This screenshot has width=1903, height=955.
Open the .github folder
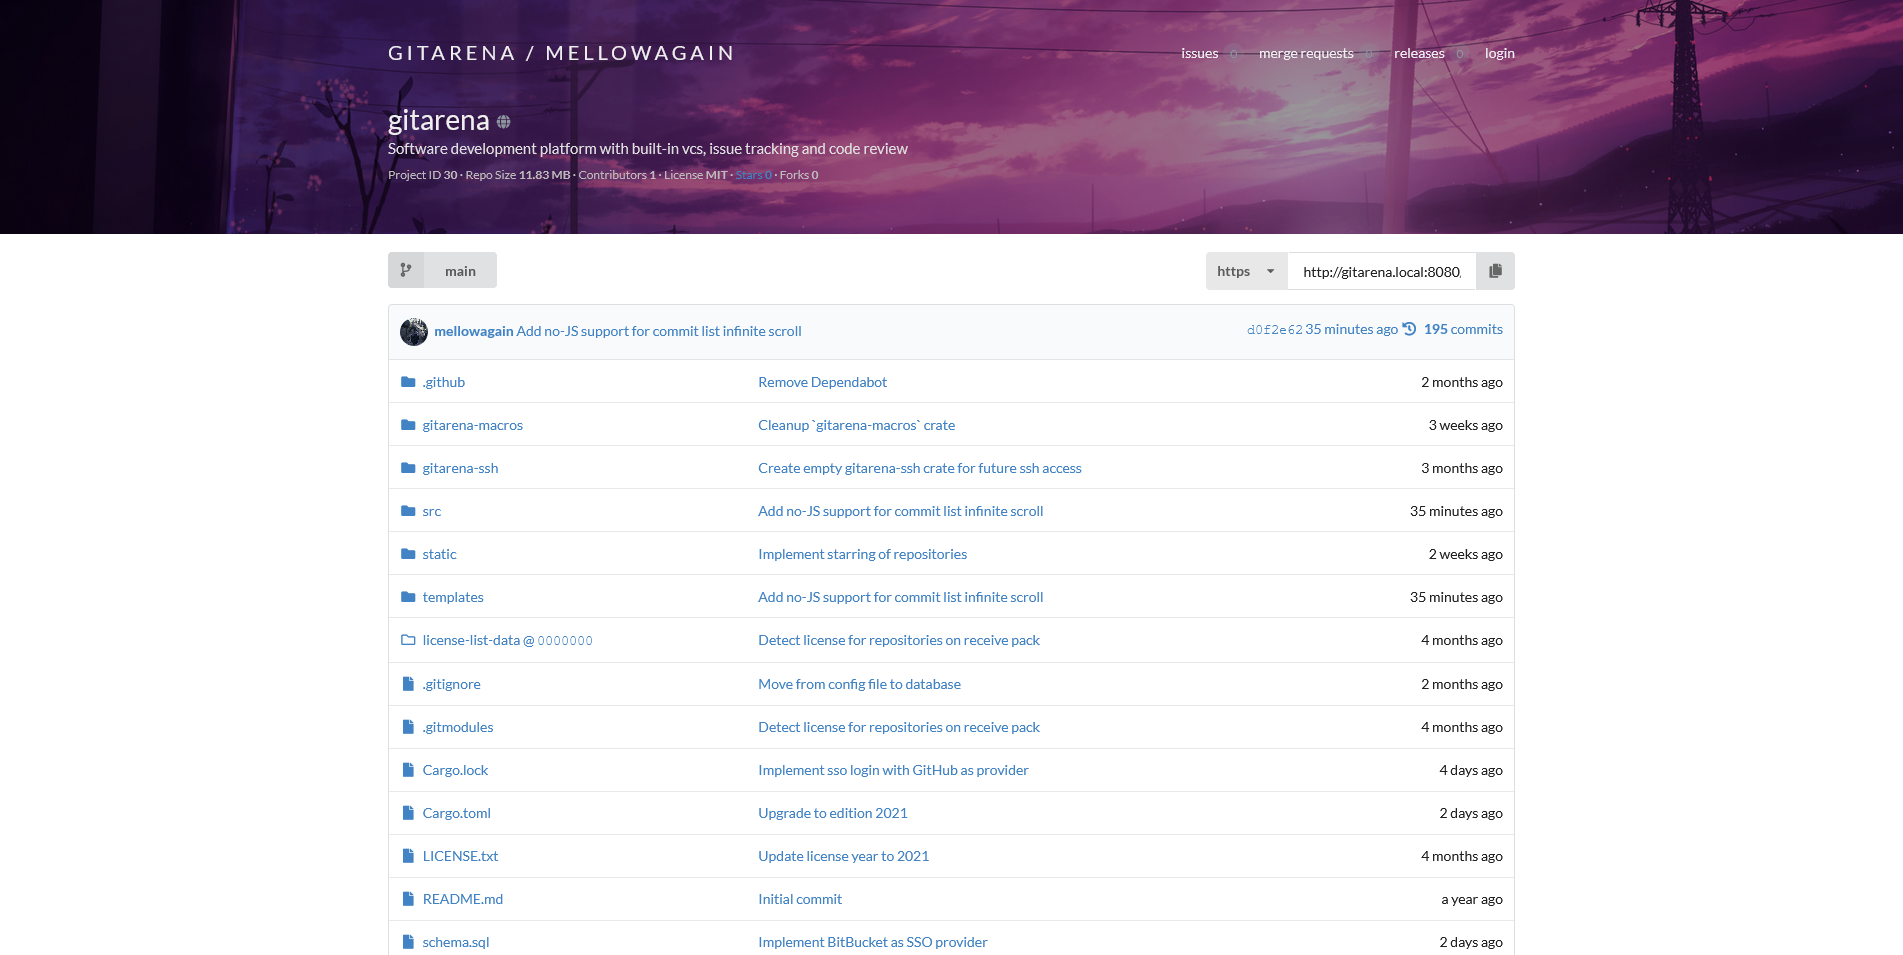tap(444, 382)
